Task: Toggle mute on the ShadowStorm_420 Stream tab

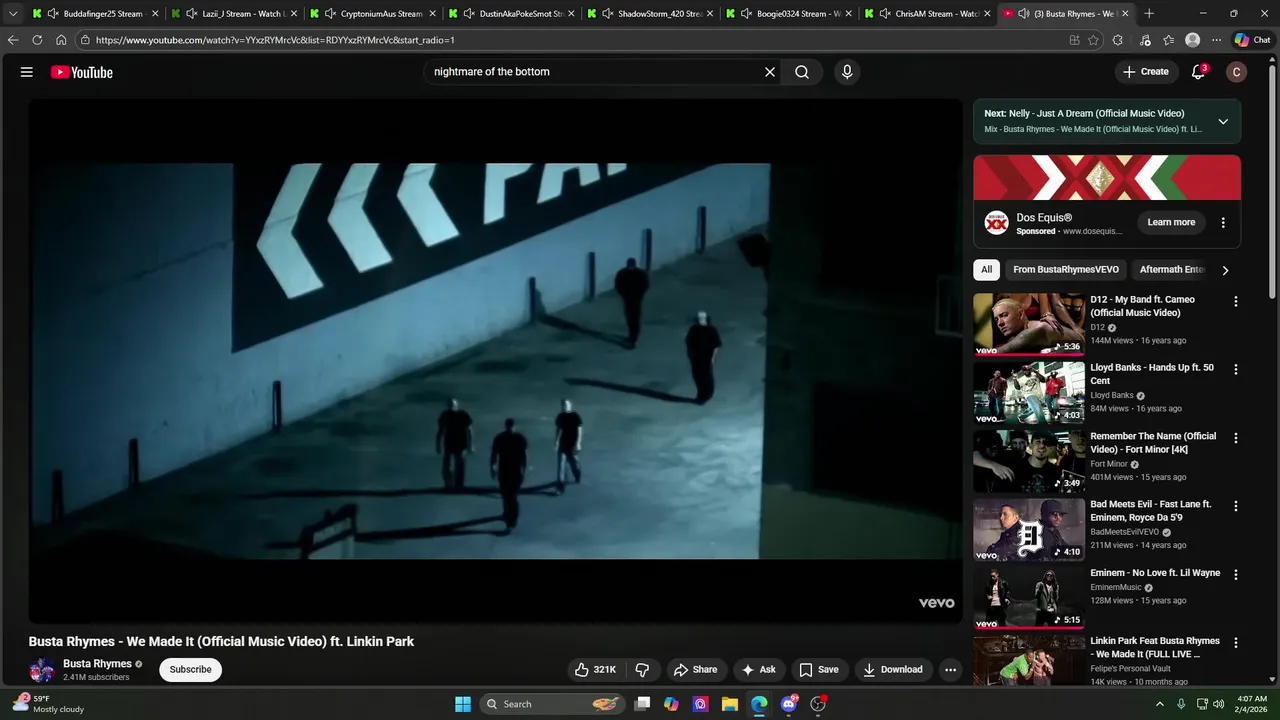Action: (x=607, y=14)
